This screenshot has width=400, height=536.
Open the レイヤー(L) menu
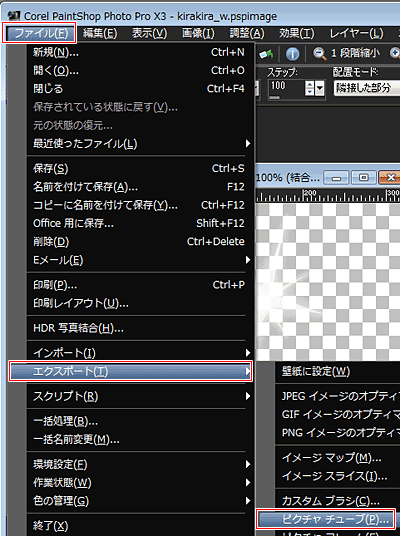pos(356,33)
